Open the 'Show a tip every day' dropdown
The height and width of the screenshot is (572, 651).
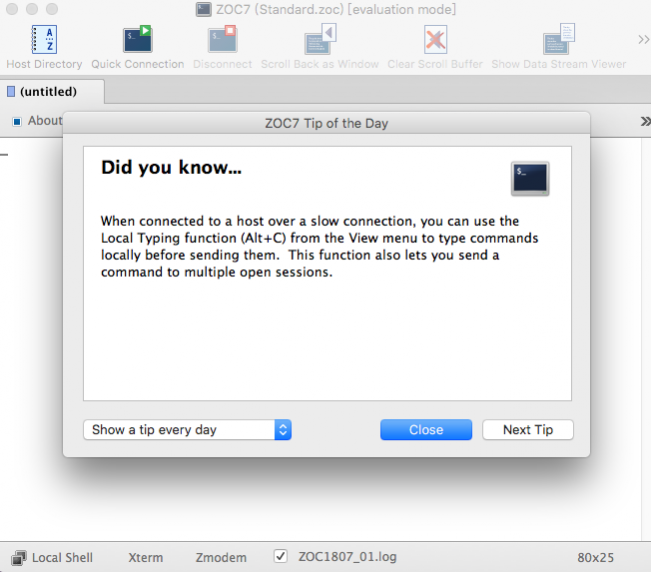[x=187, y=430]
